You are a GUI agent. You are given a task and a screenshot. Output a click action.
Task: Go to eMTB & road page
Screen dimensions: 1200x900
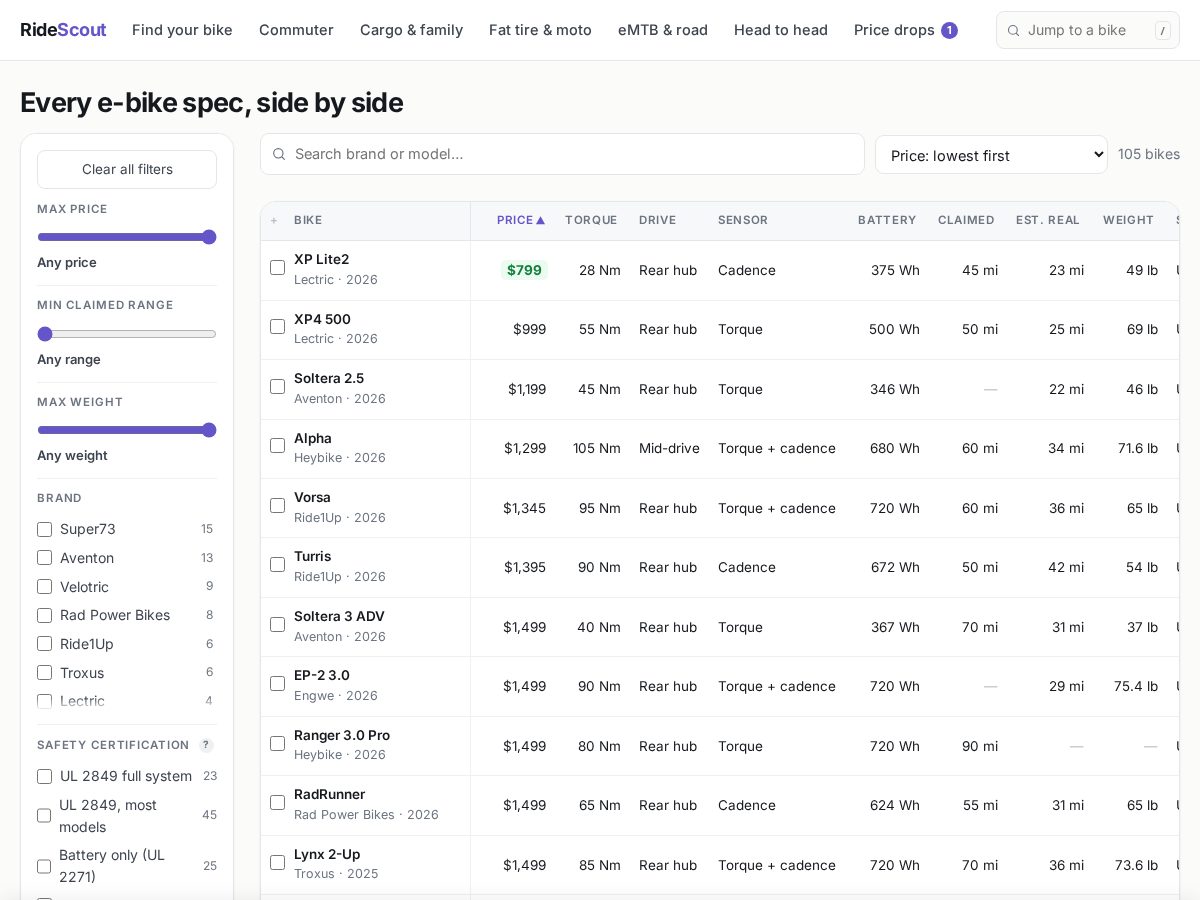663,30
